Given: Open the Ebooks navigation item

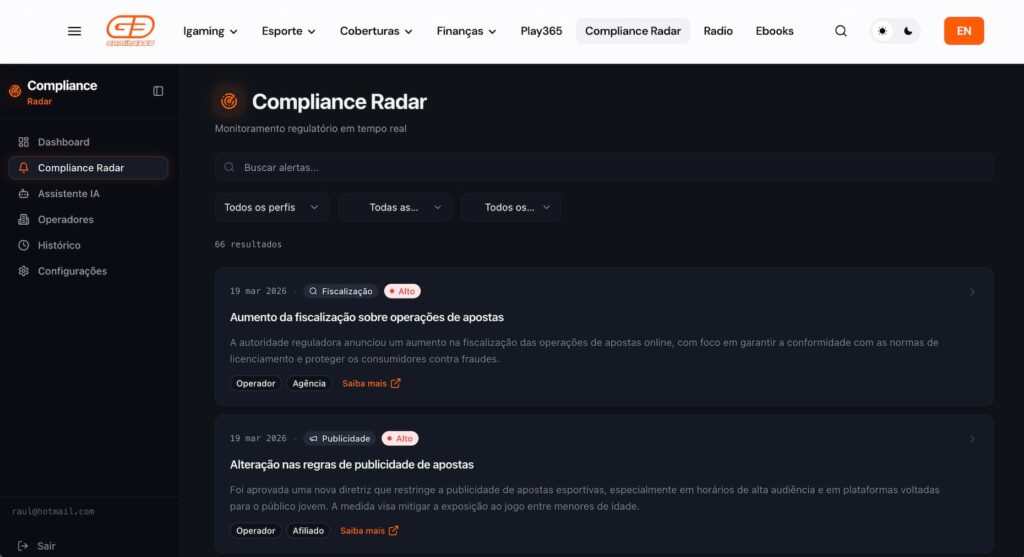Looking at the screenshot, I should click(774, 31).
